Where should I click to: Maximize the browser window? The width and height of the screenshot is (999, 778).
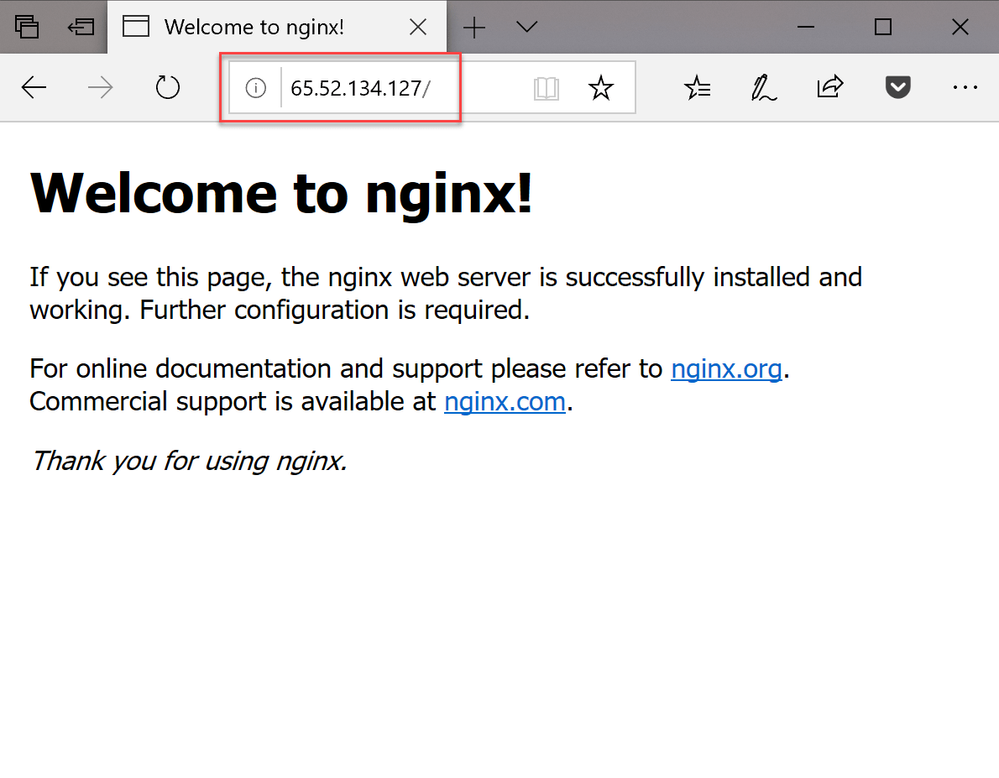(x=883, y=27)
